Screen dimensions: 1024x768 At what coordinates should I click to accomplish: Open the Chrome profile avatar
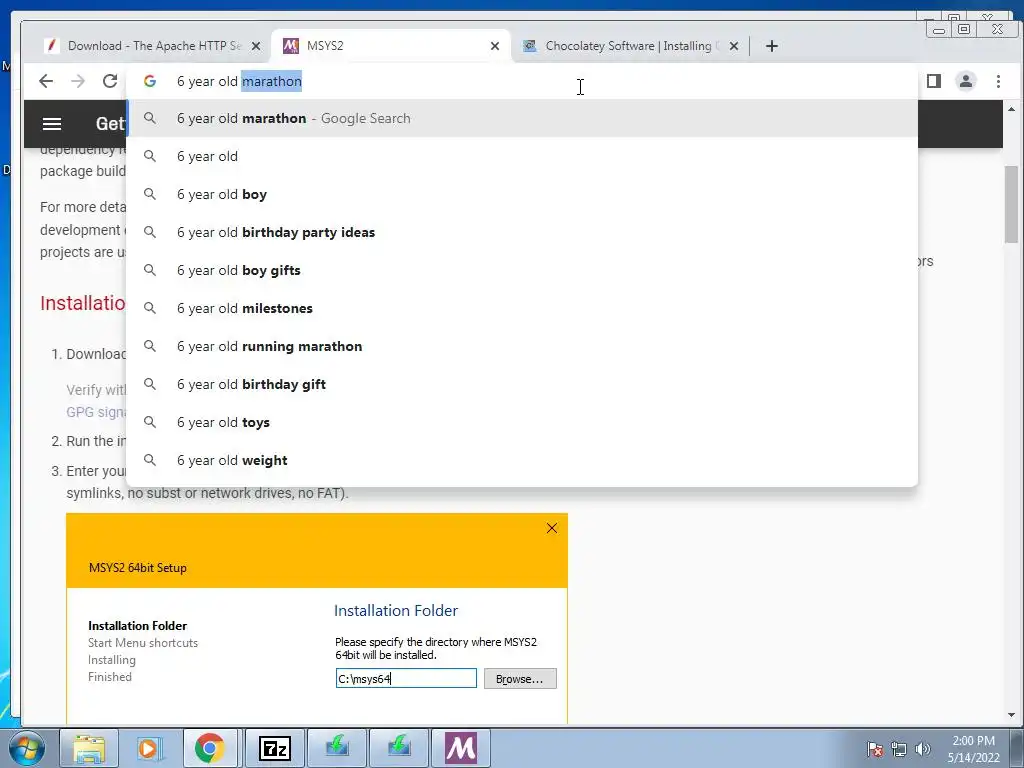coord(966,81)
